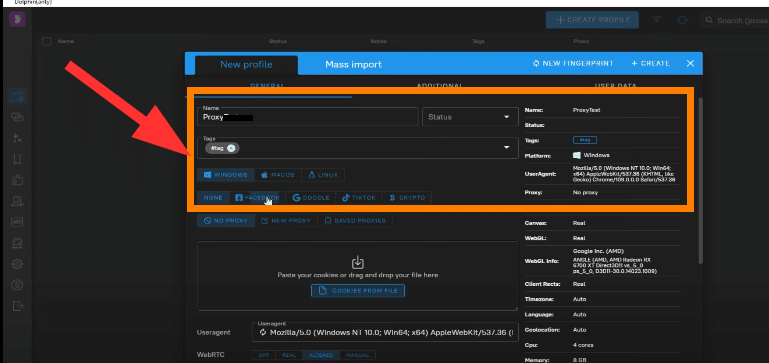Click the Proxy column header
This screenshot has width=769, height=363.
pyautogui.click(x=581, y=42)
